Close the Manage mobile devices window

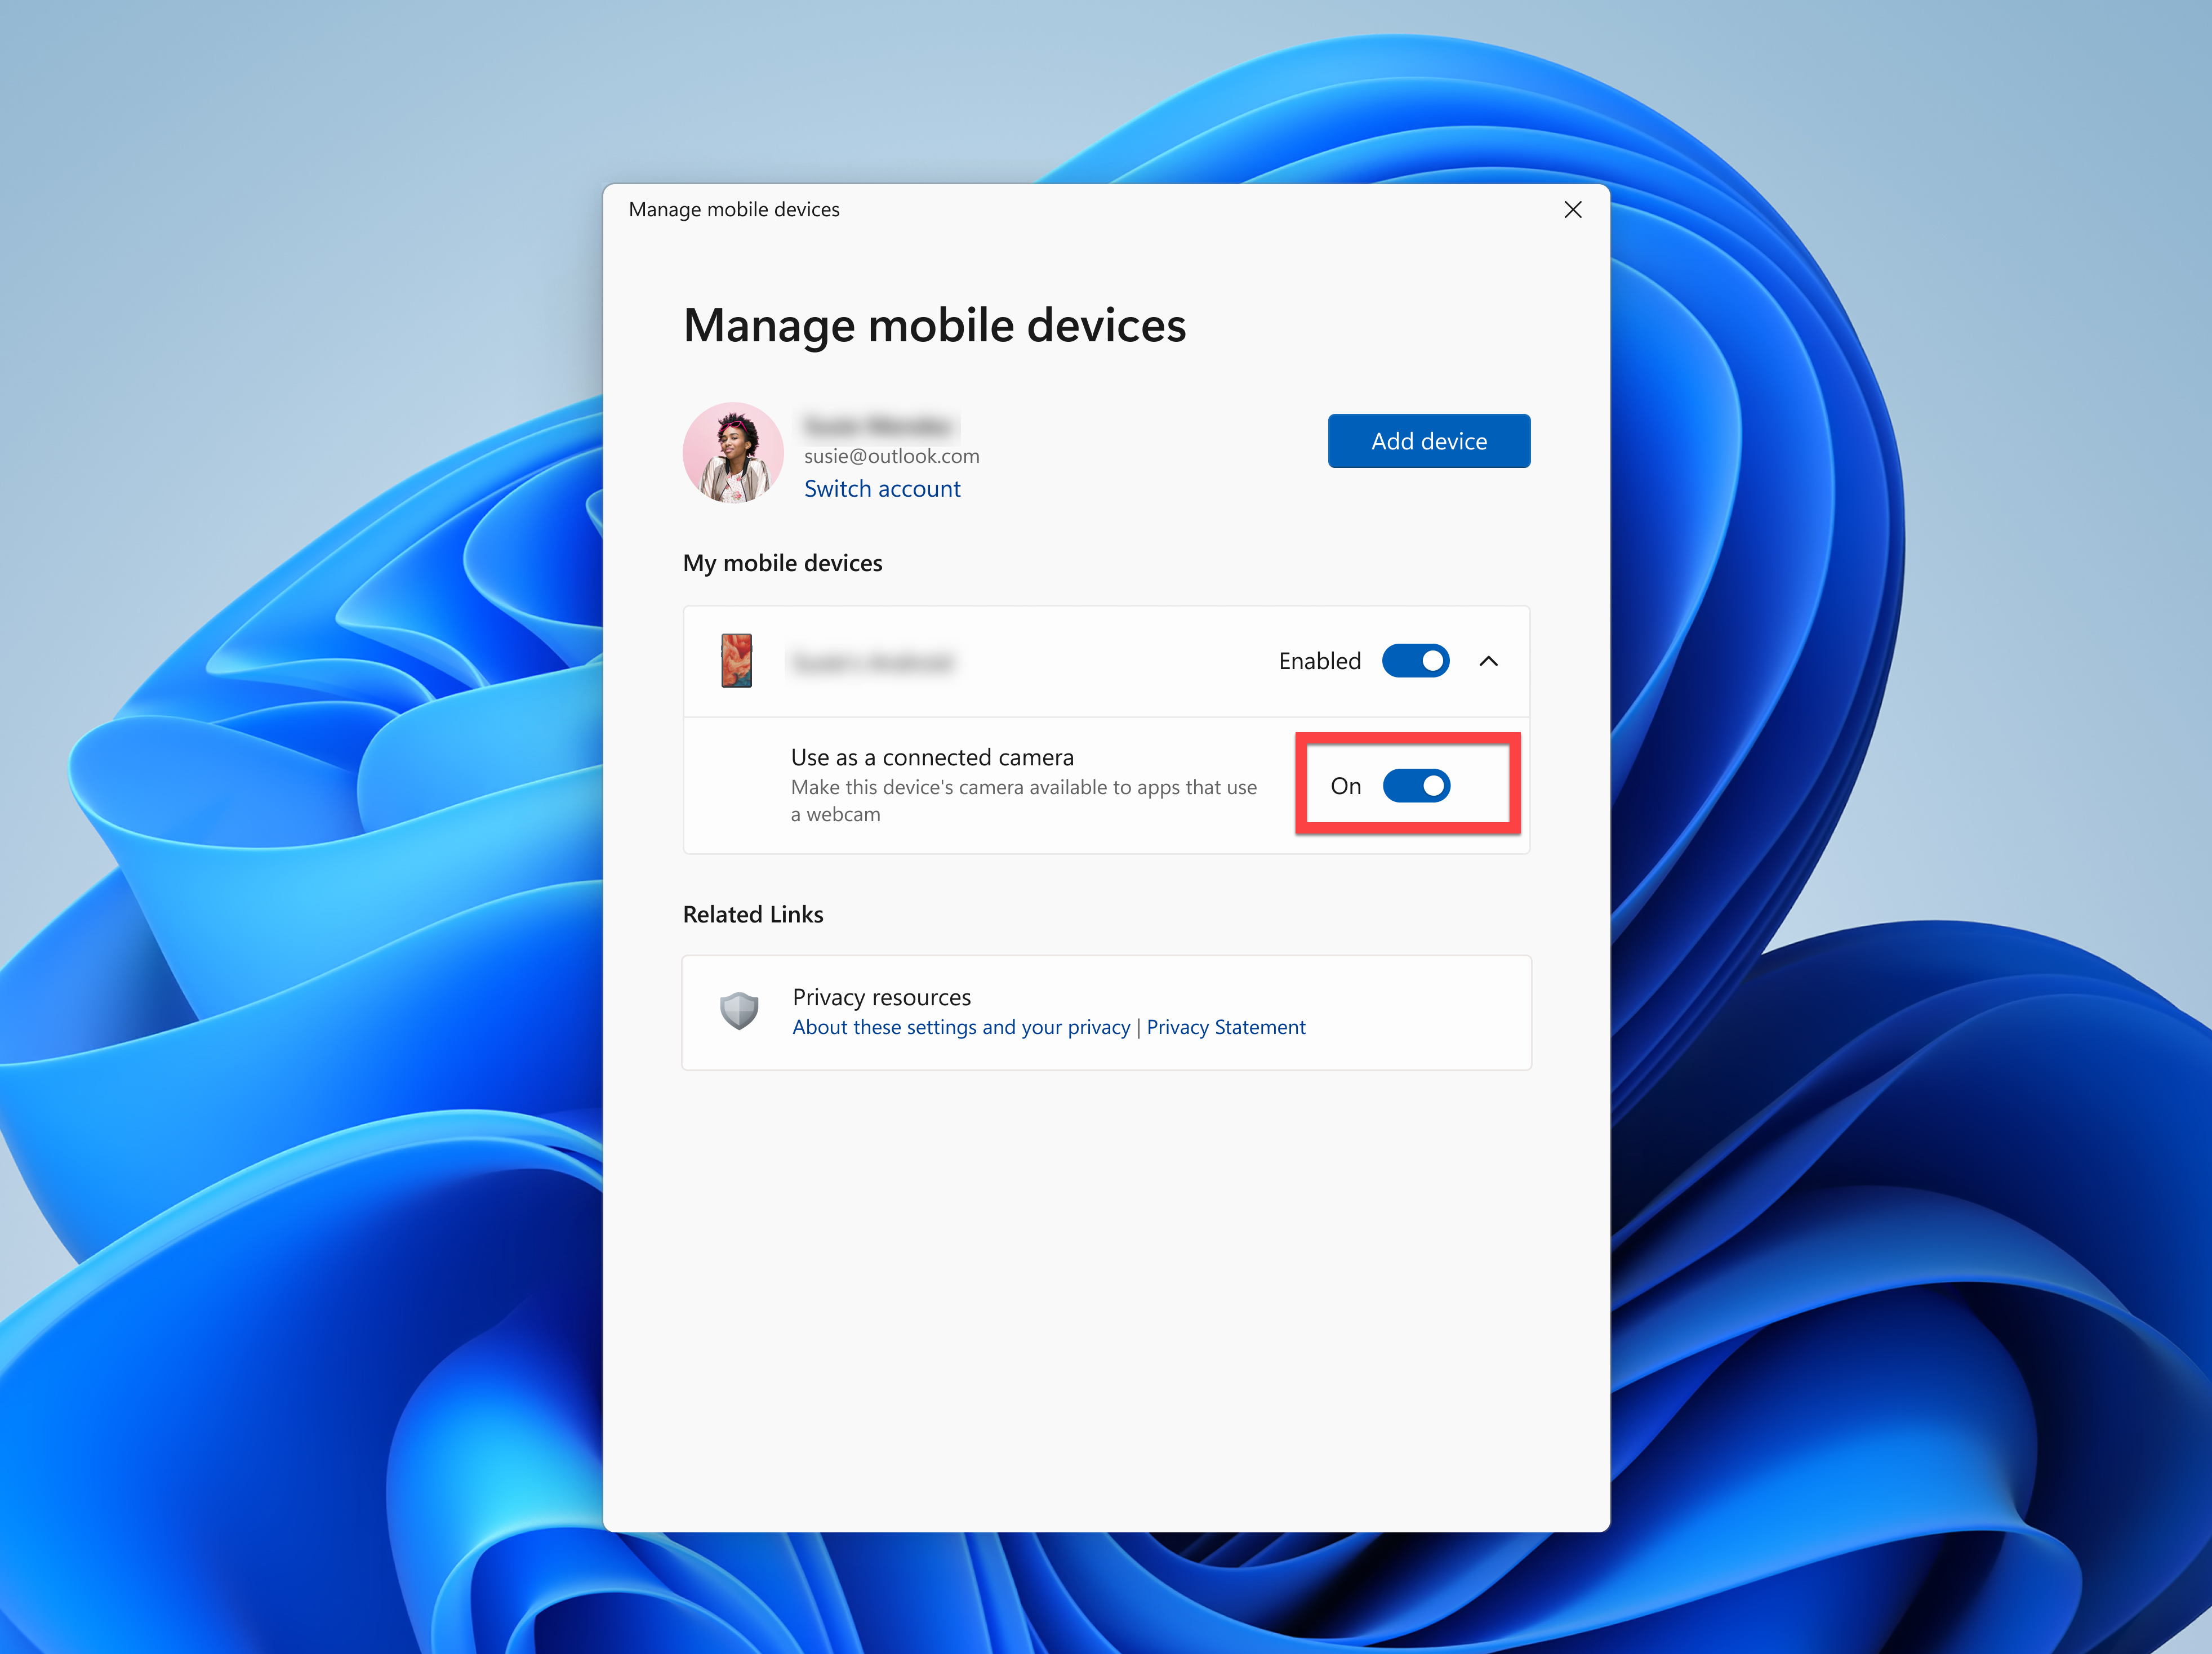pyautogui.click(x=1572, y=209)
